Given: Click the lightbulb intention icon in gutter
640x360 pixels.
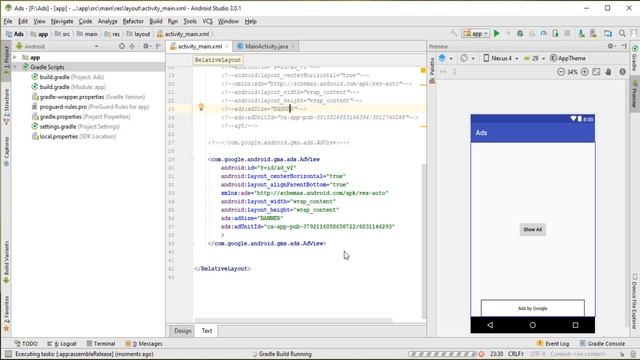Looking at the screenshot, I should 201,107.
